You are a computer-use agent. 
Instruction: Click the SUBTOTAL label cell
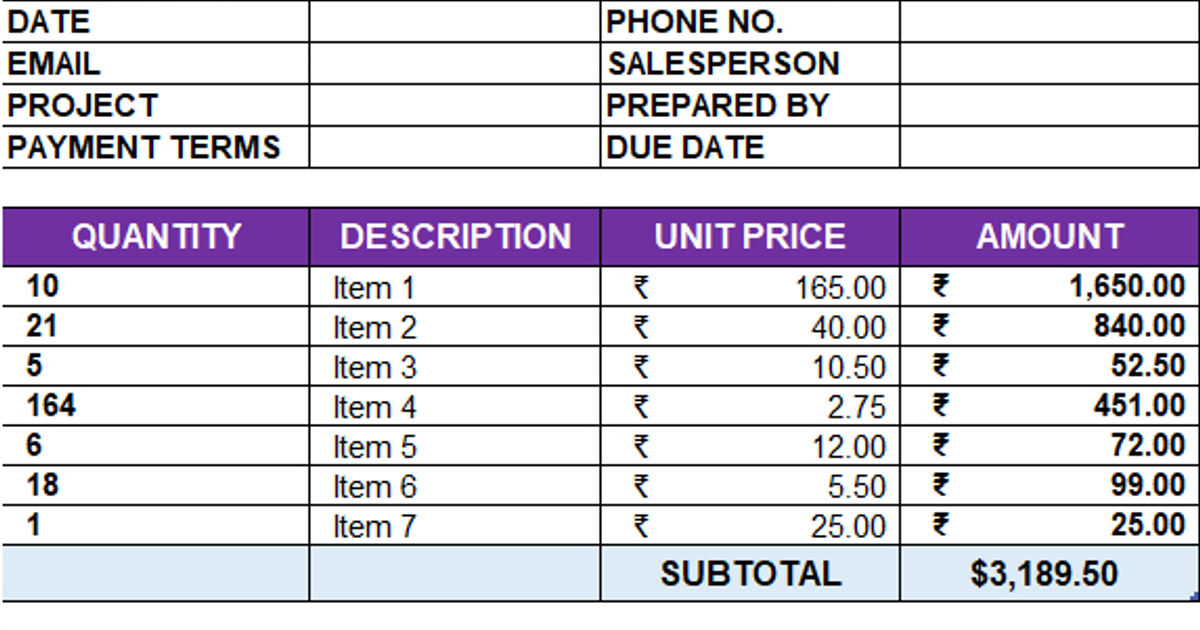coord(750,574)
